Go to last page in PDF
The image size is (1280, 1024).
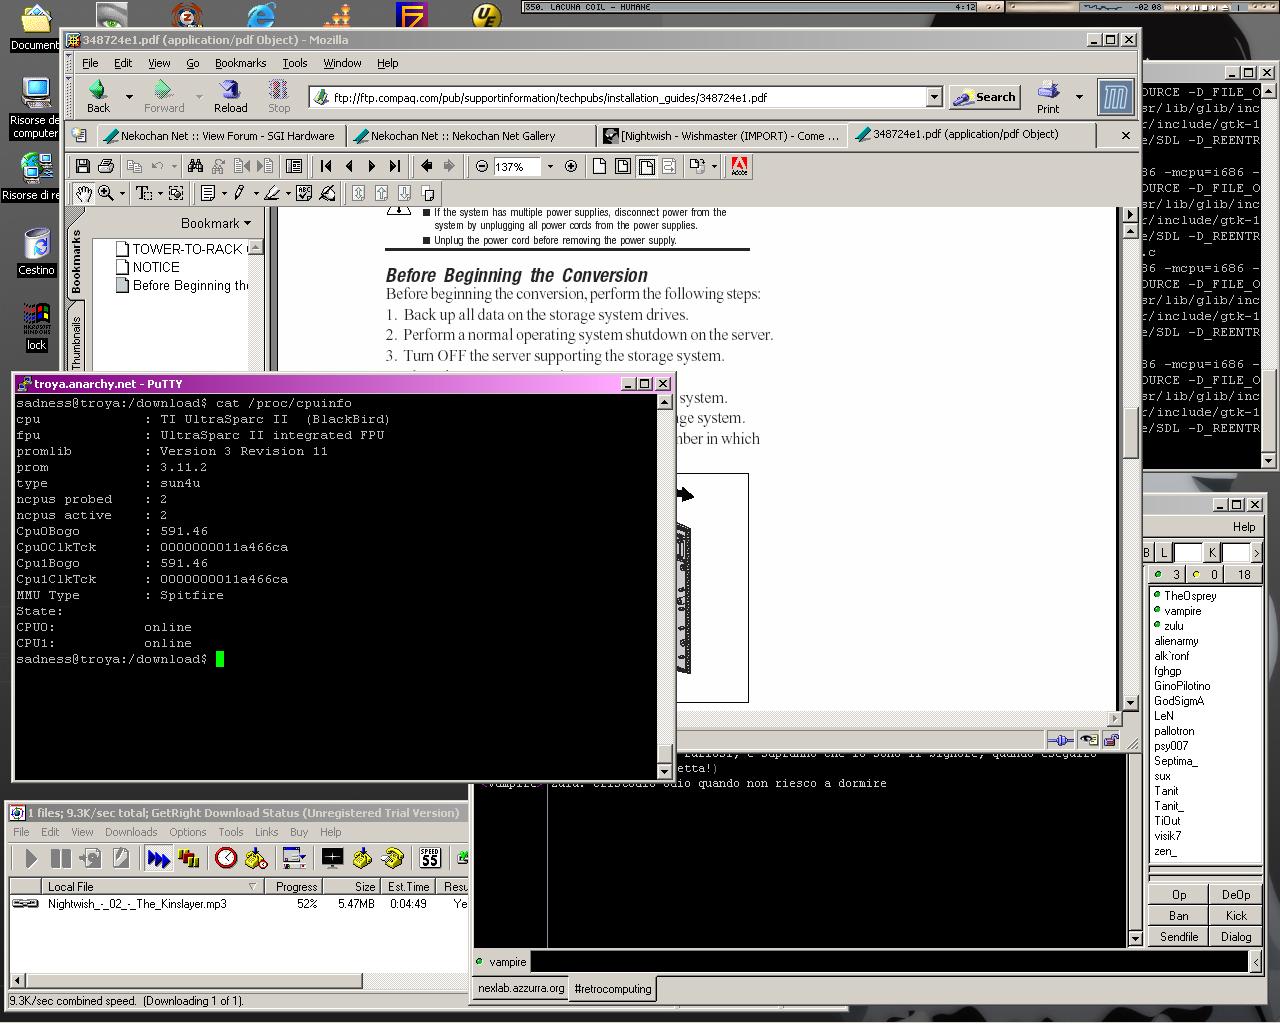tap(395, 166)
